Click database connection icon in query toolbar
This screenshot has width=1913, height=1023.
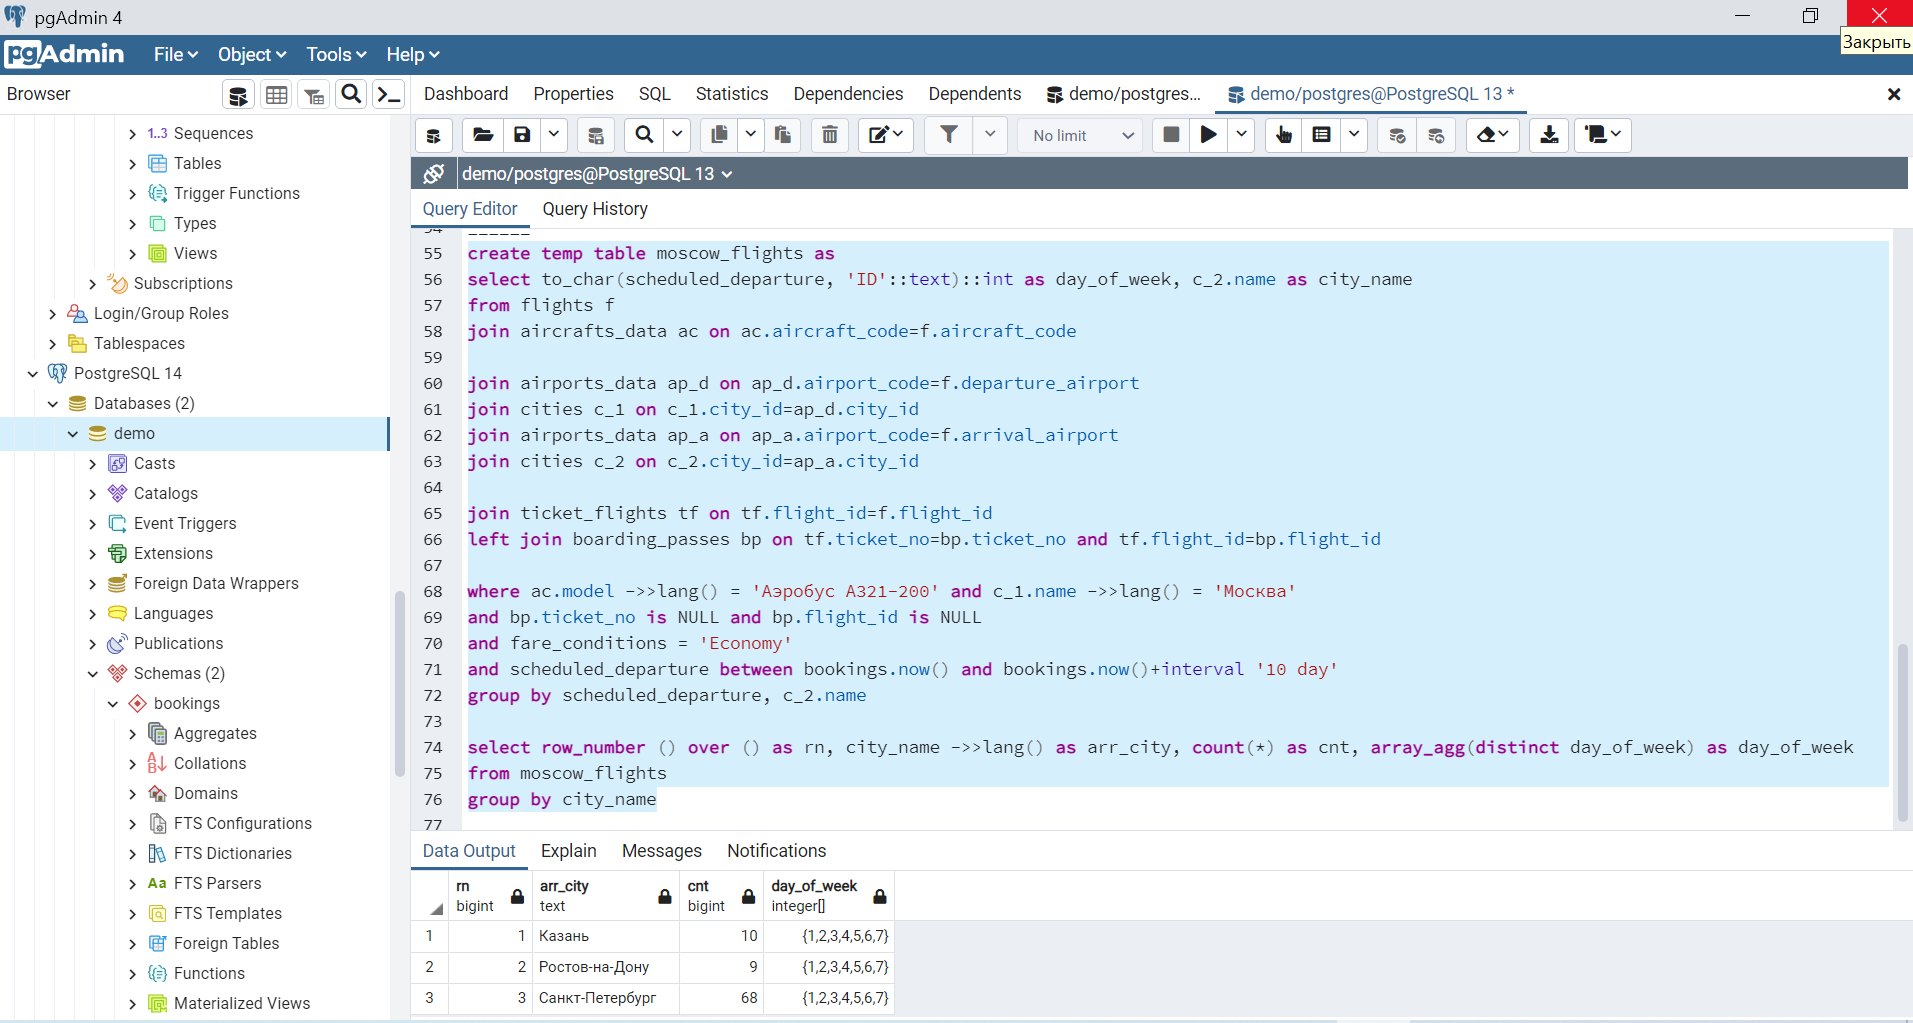(433, 135)
